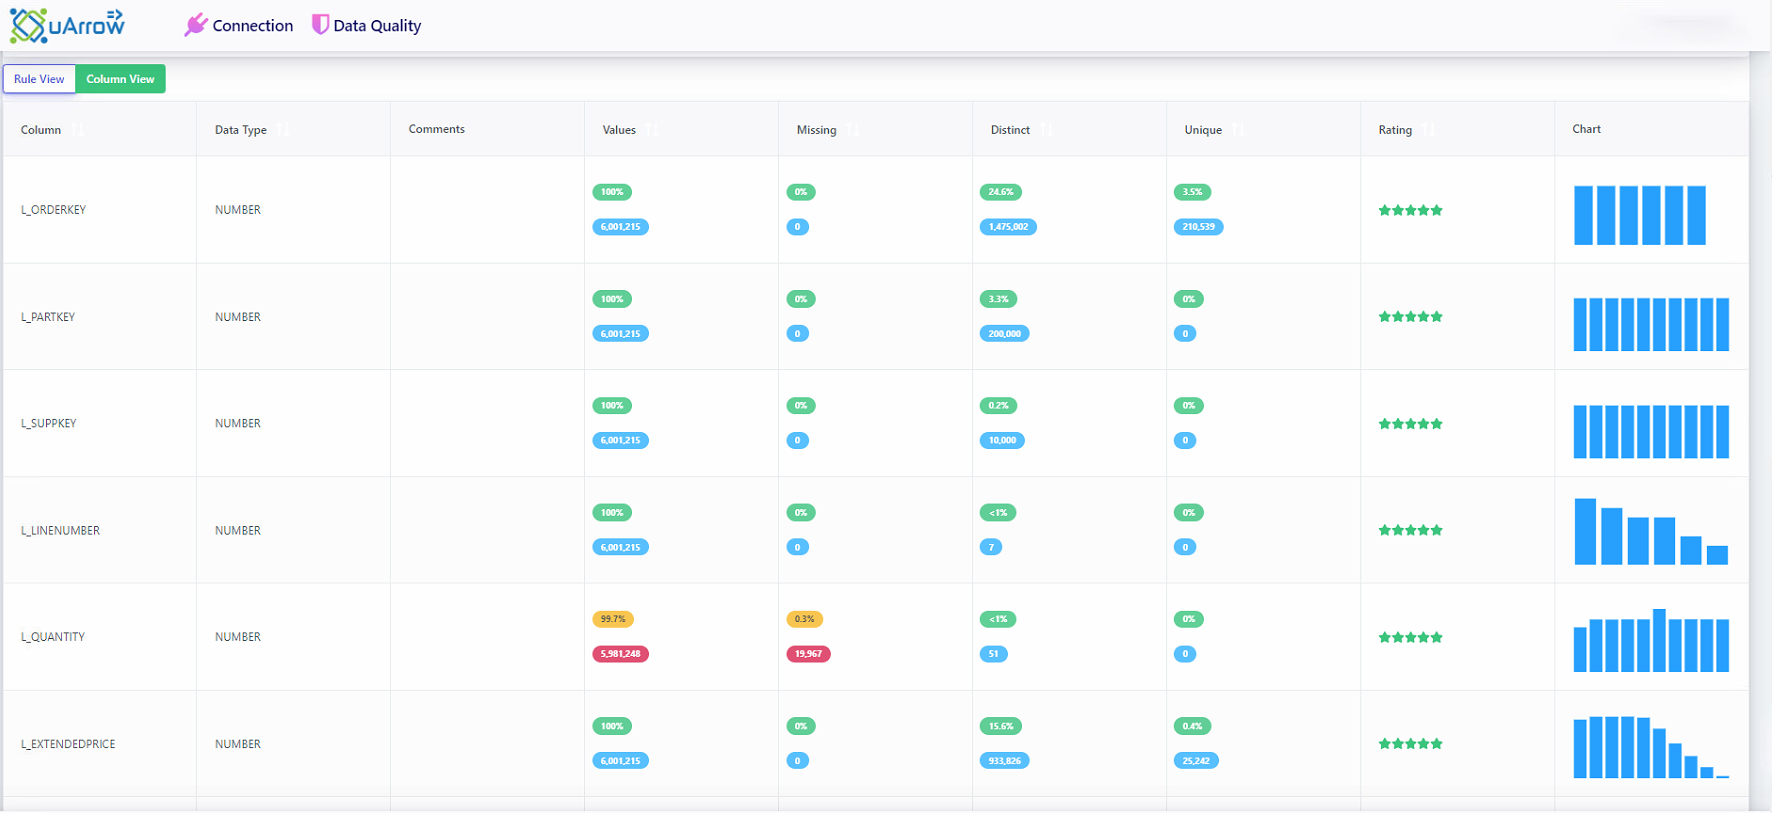The width and height of the screenshot is (1772, 813).
Task: Click the Data Quality shield icon
Action: click(320, 25)
